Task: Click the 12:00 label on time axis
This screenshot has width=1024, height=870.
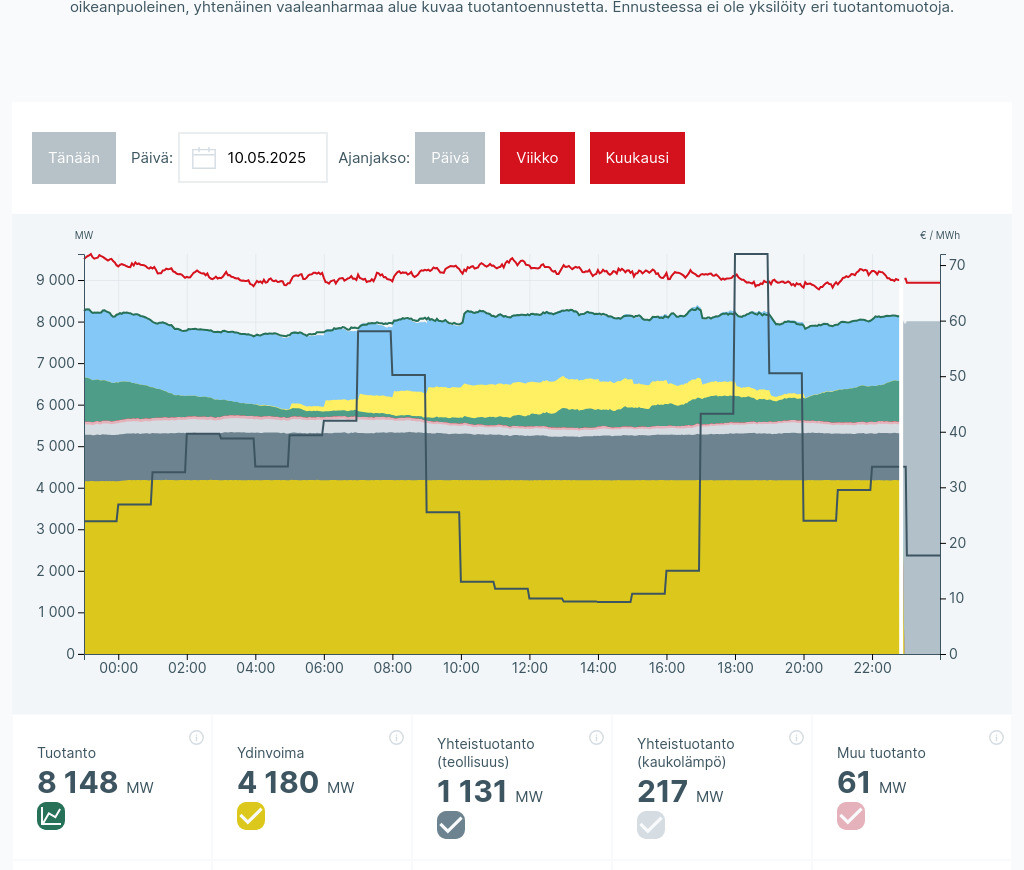Action: click(529, 668)
